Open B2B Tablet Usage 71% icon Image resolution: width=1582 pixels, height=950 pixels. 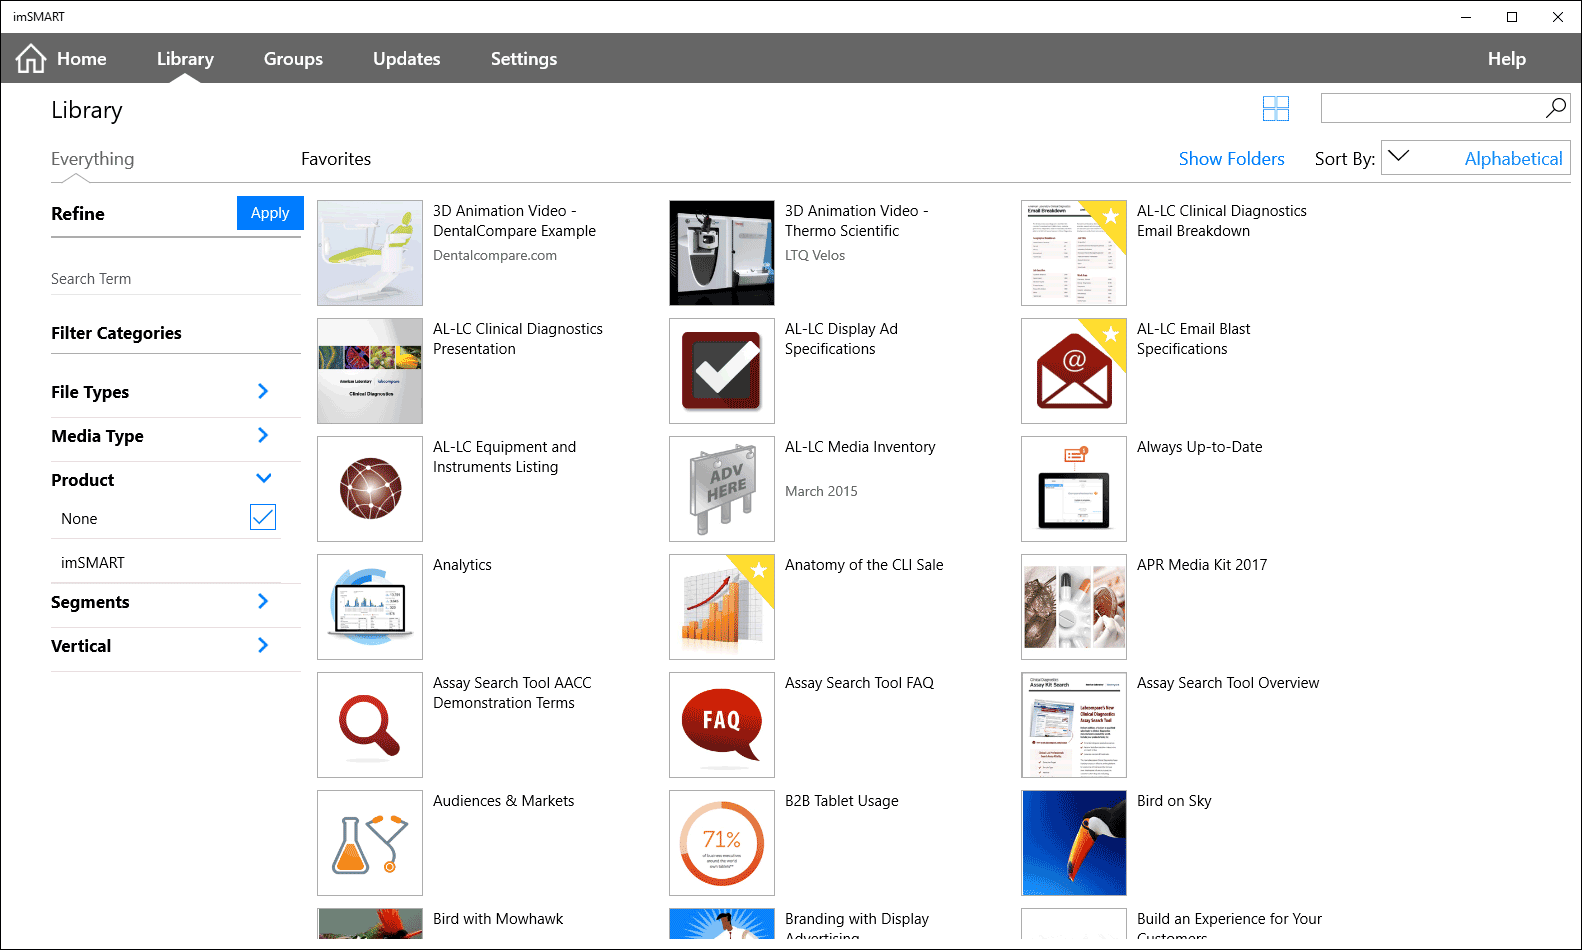(x=722, y=843)
